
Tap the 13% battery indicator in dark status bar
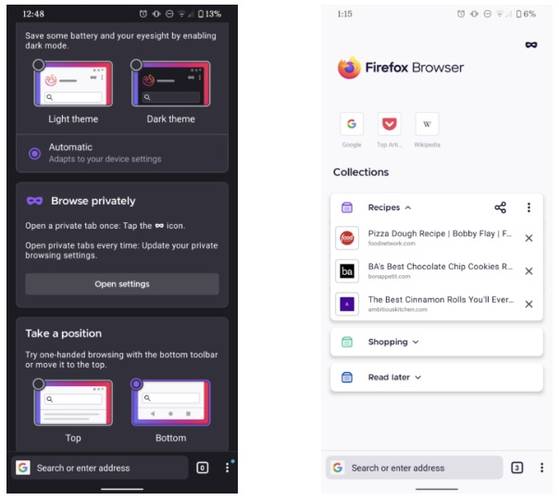tap(210, 14)
